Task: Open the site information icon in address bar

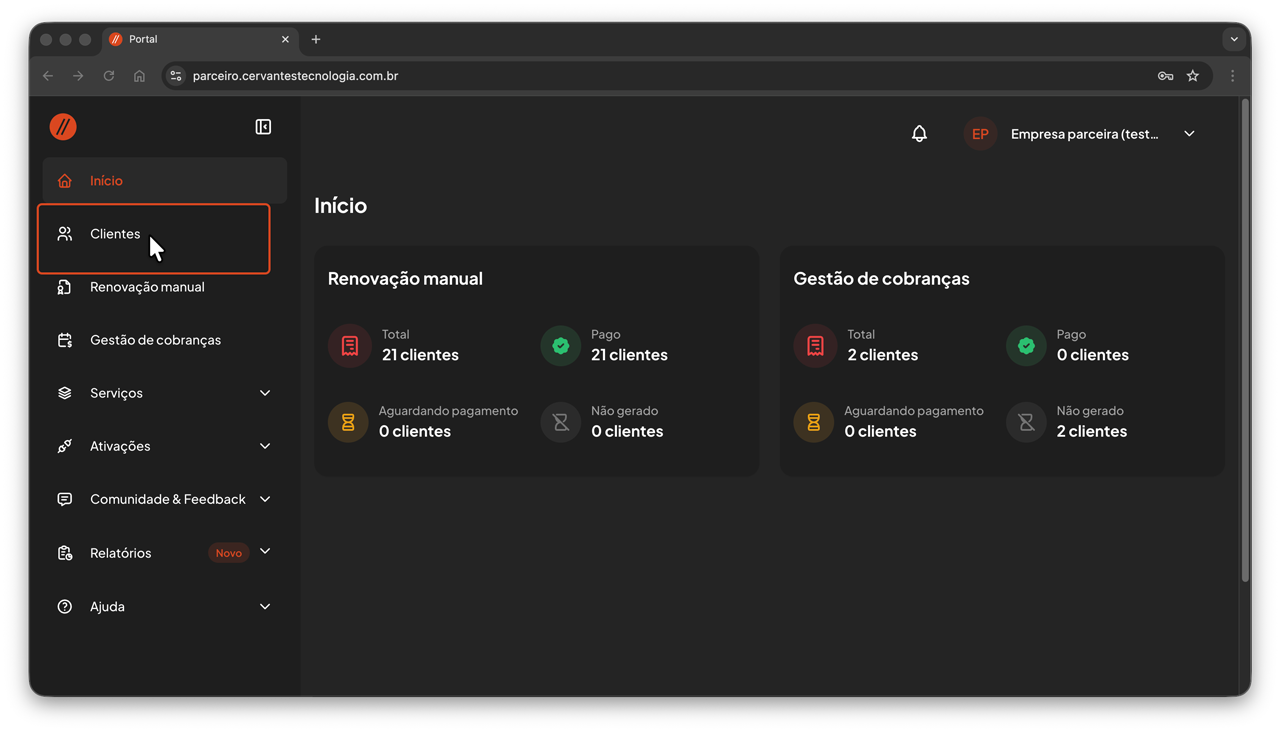Action: click(176, 76)
